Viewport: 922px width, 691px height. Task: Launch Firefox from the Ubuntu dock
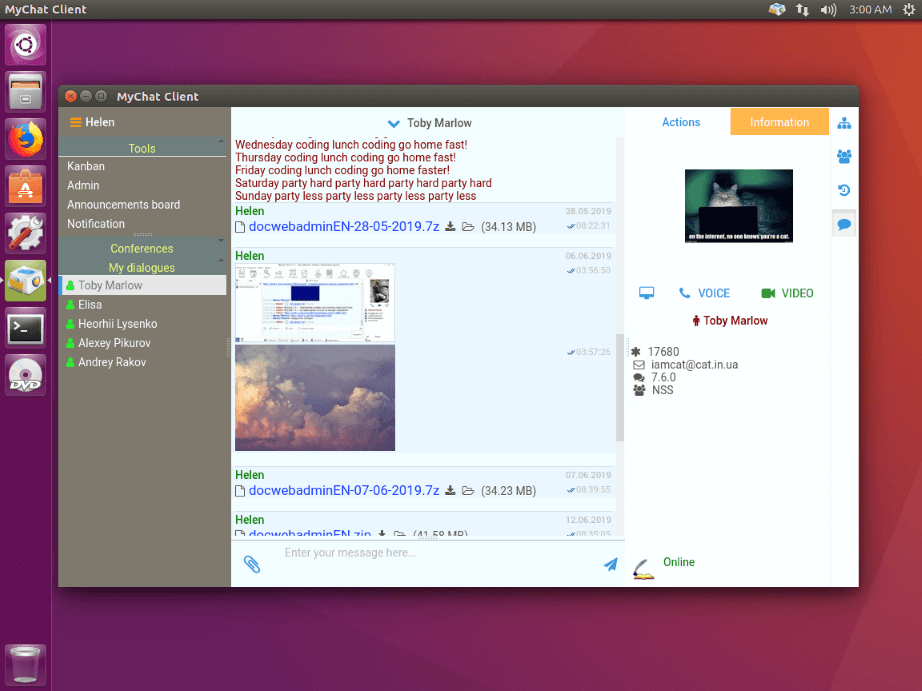pos(24,138)
